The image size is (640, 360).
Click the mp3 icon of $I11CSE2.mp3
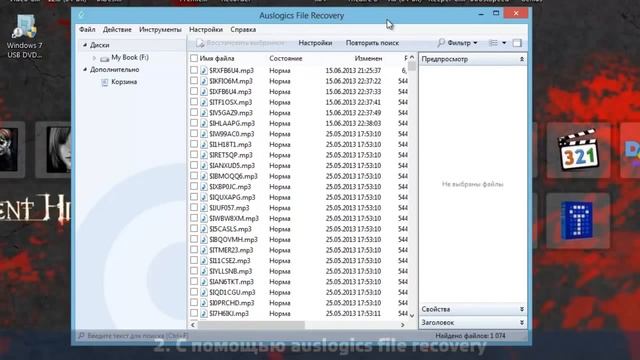(204, 260)
